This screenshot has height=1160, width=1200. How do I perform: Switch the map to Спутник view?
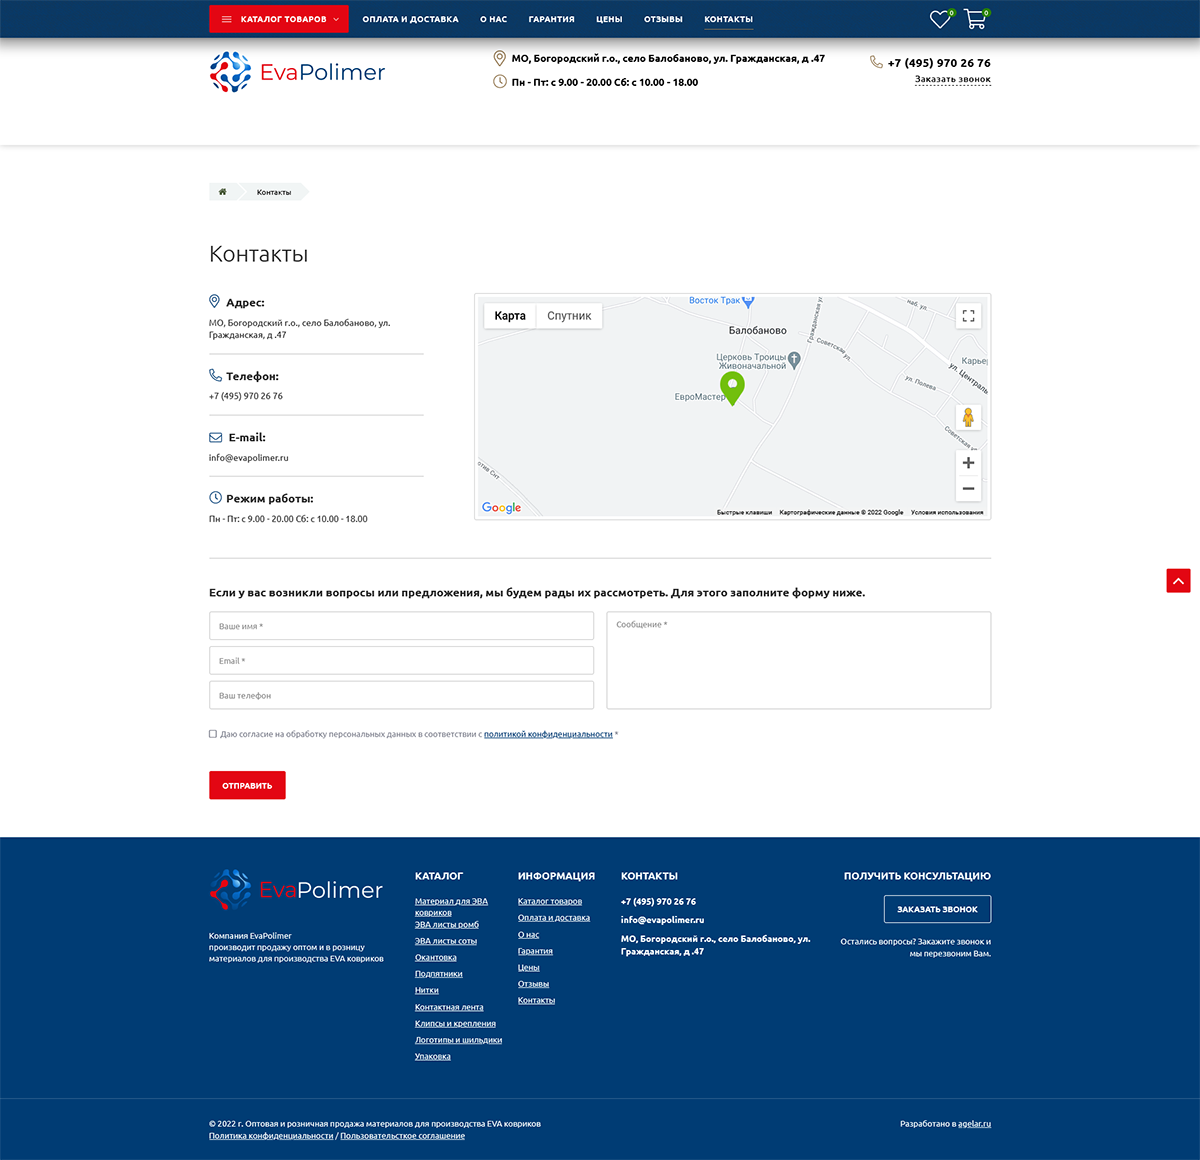[x=569, y=316]
